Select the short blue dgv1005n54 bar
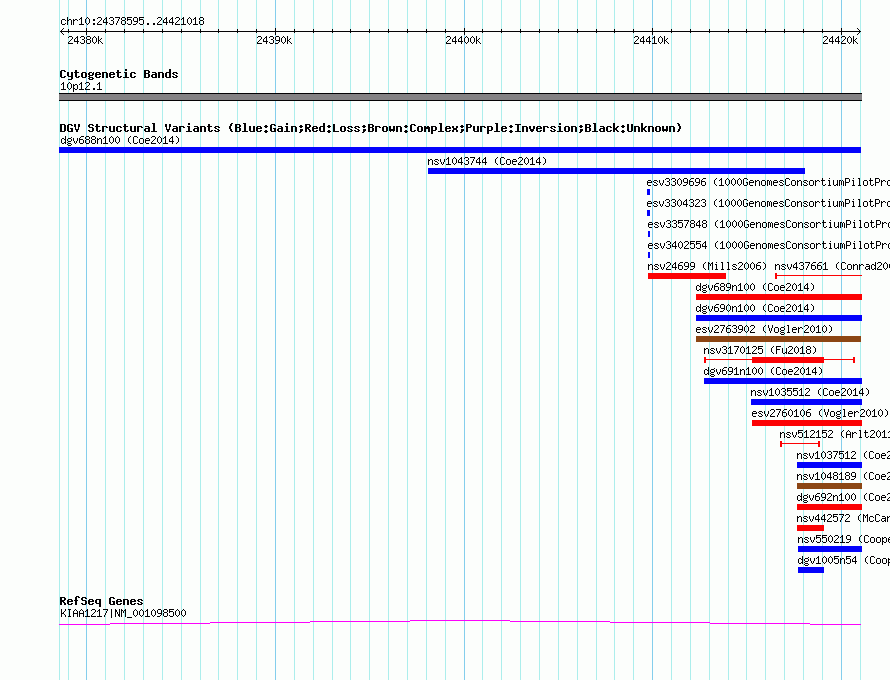890x680 pixels. [811, 570]
